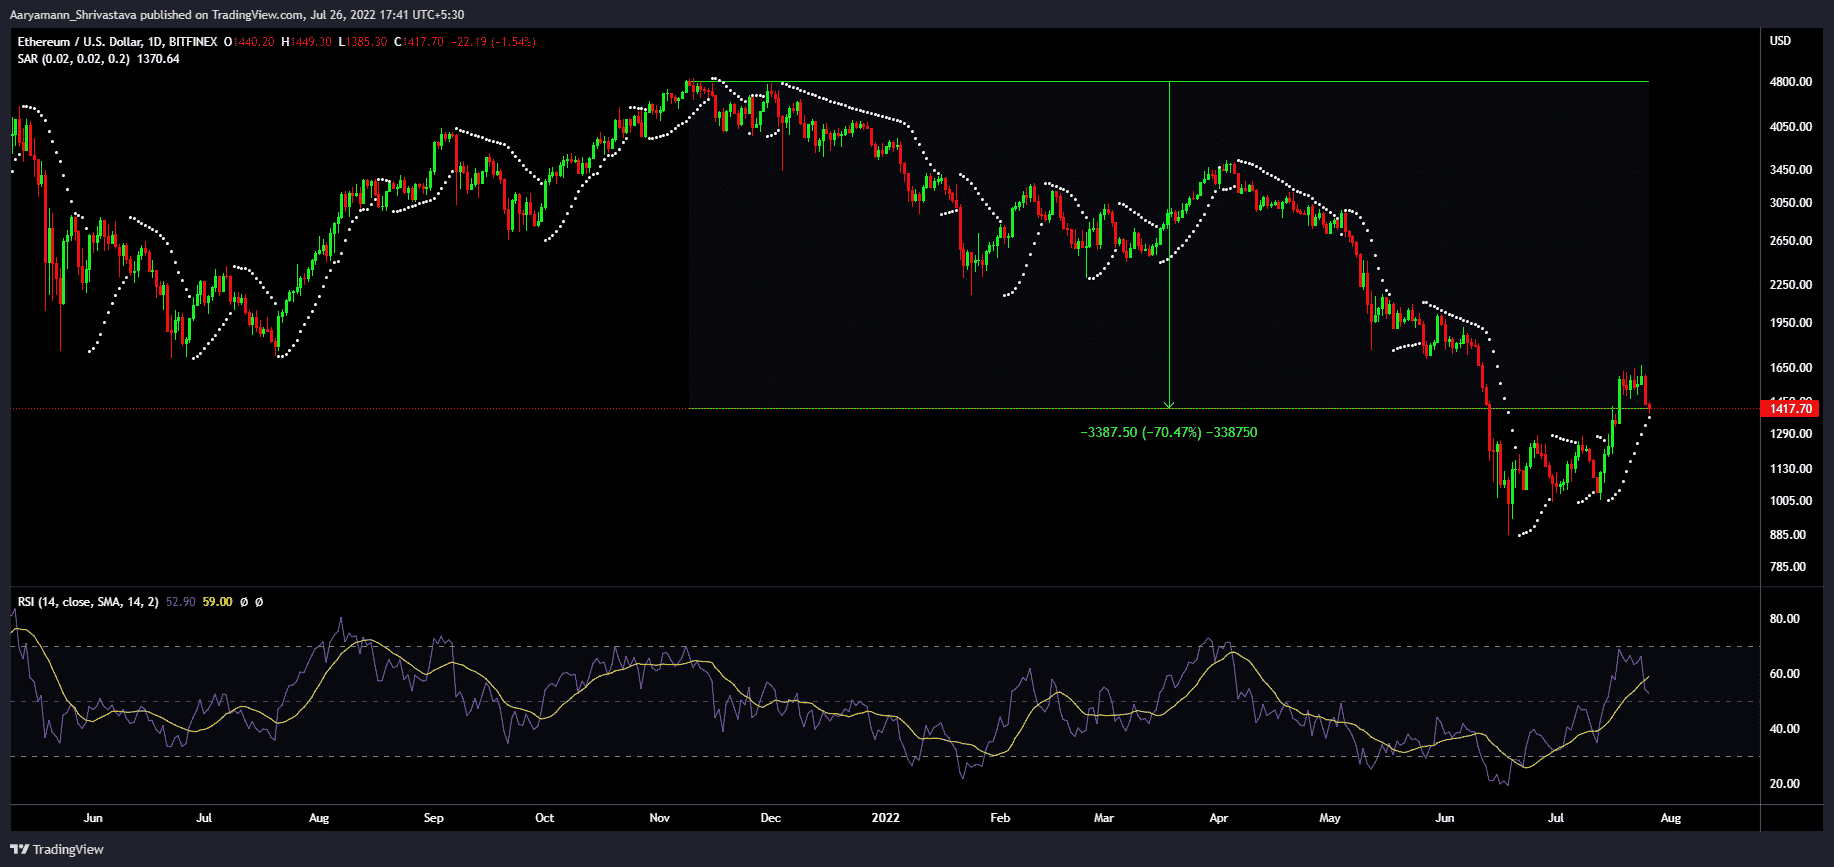Click the Mar label on time axis
This screenshot has height=867, width=1834.
coord(1103,818)
